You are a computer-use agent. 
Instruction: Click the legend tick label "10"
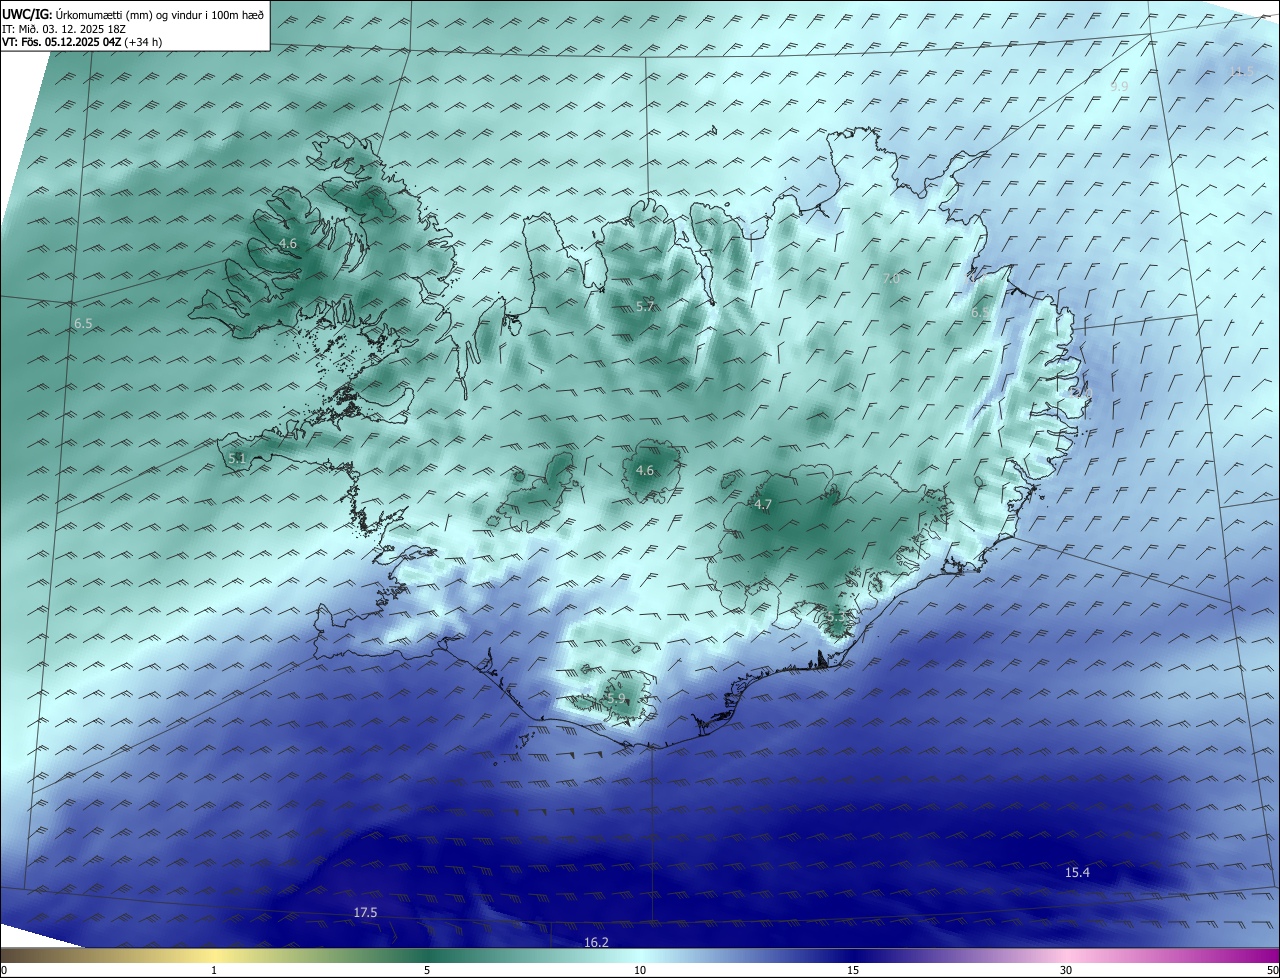tap(640, 970)
